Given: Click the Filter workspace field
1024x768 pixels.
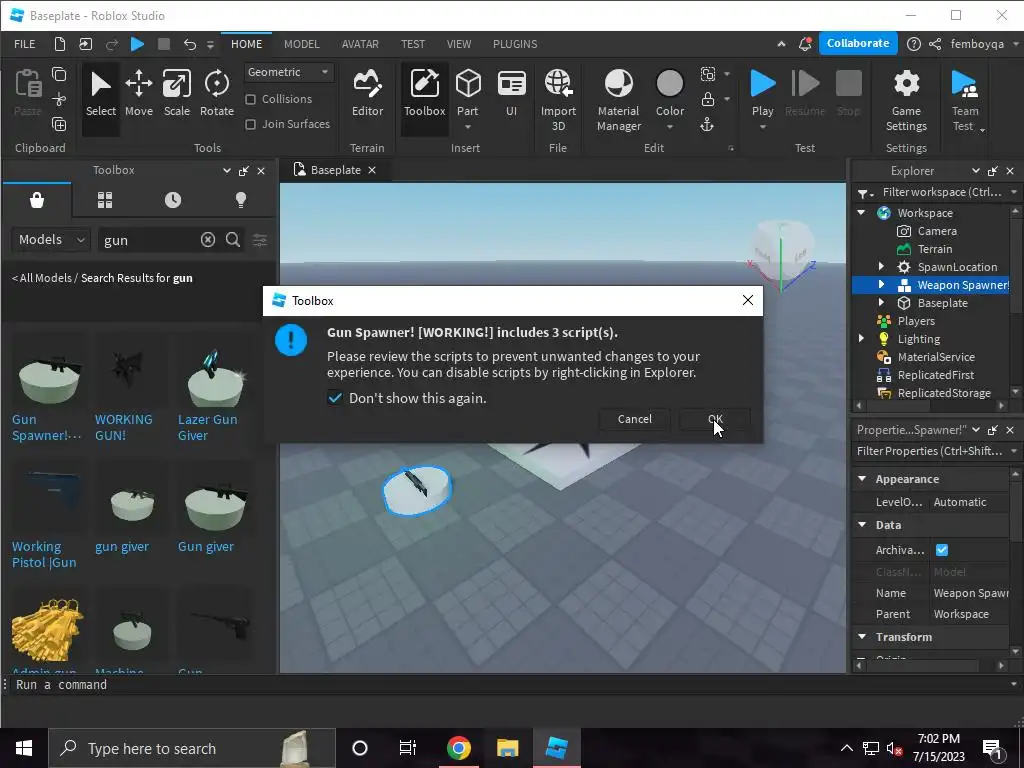Looking at the screenshot, I should (941, 192).
